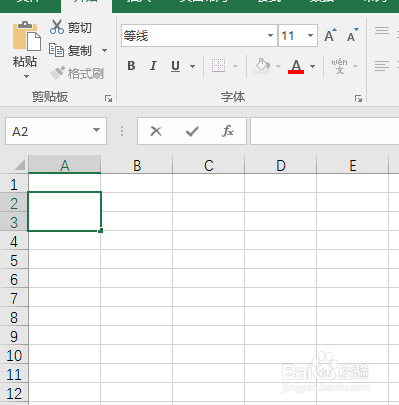Open the Paste options arrow below 粘贴
The width and height of the screenshot is (399, 405).
26,76
